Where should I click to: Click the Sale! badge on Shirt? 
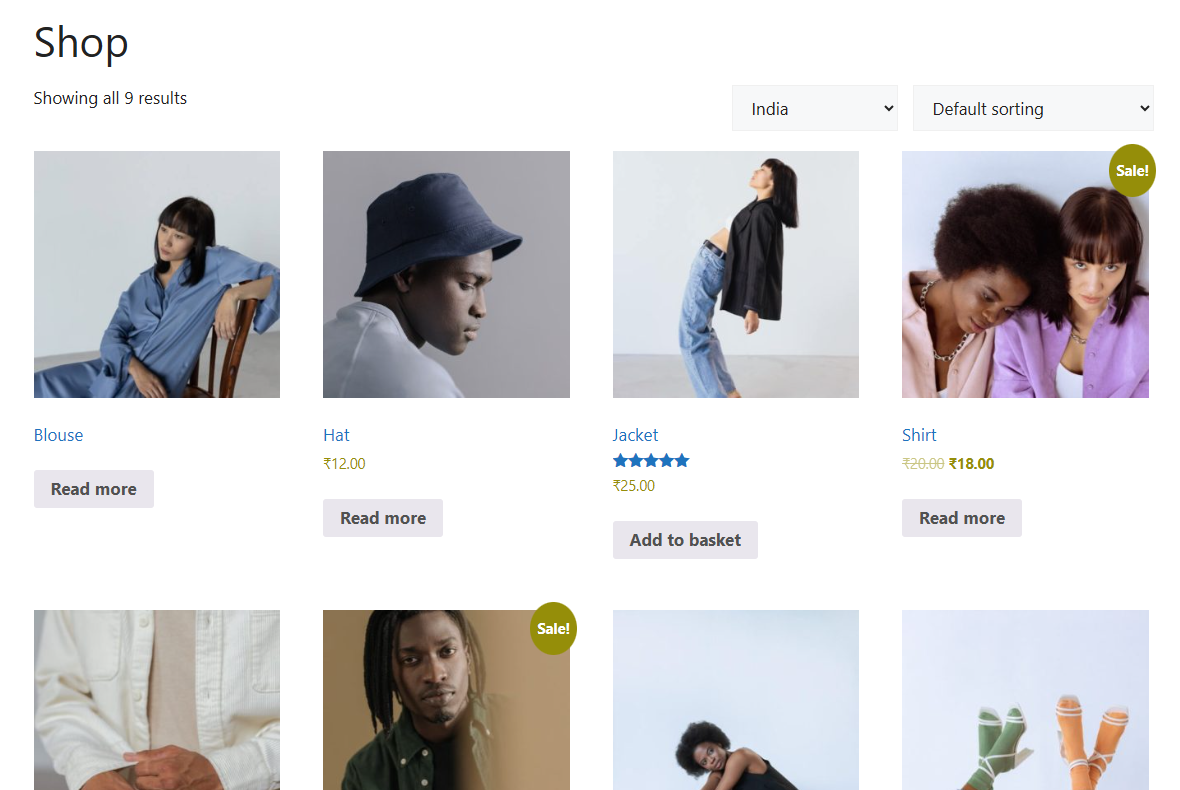coord(1131,171)
